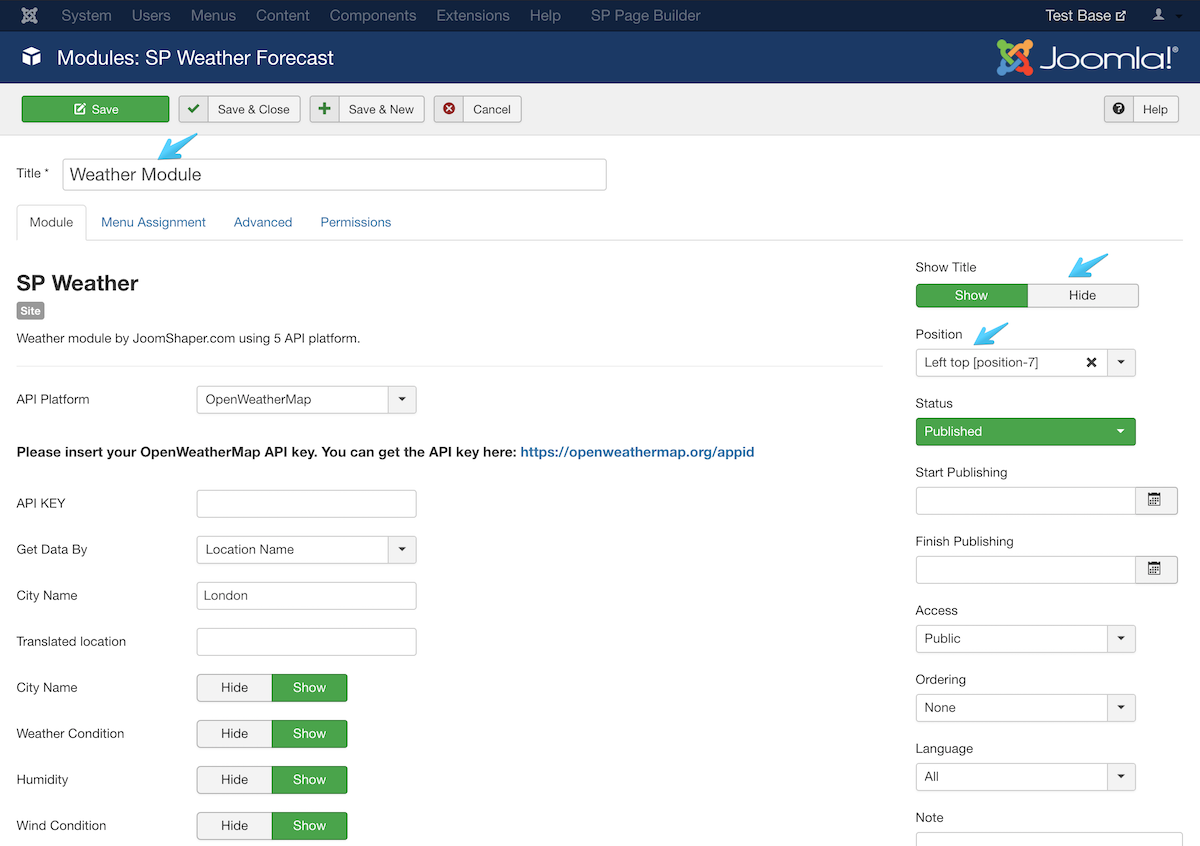Screen dimensions: 1200x846
Task: Click the gray Site badge
Action: [x=31, y=311]
